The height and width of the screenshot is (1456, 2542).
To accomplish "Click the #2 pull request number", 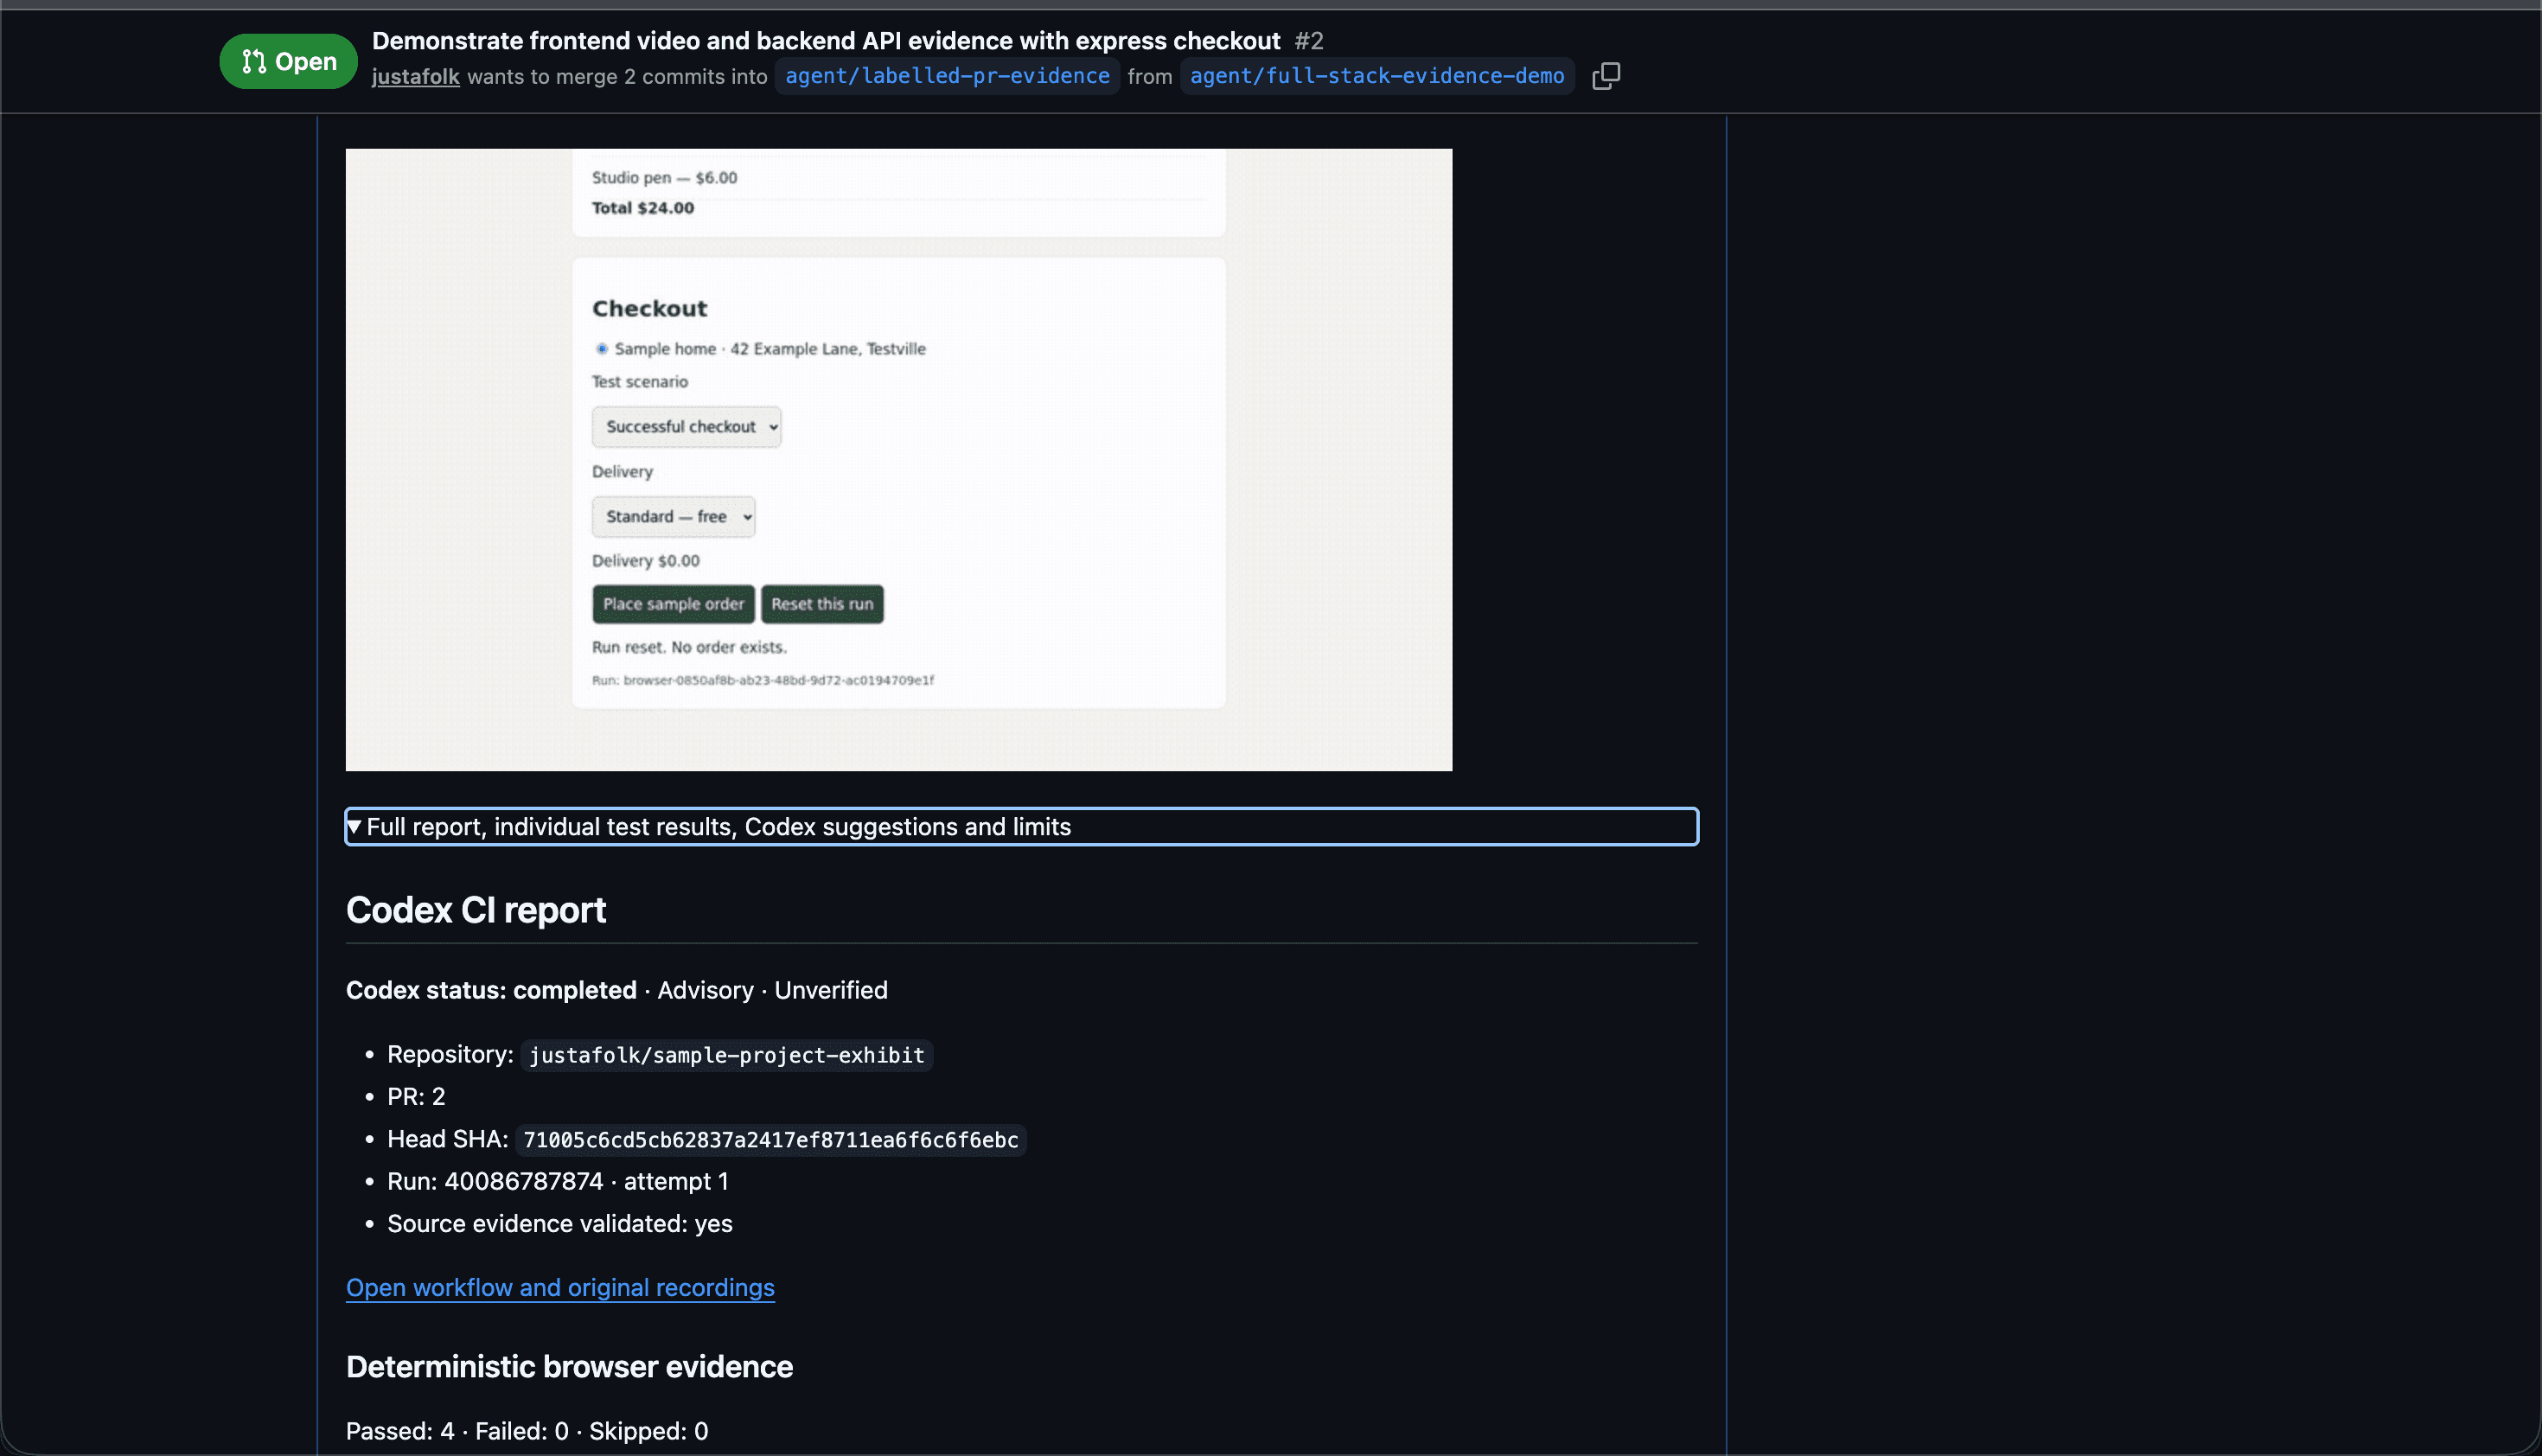I will (x=1309, y=41).
